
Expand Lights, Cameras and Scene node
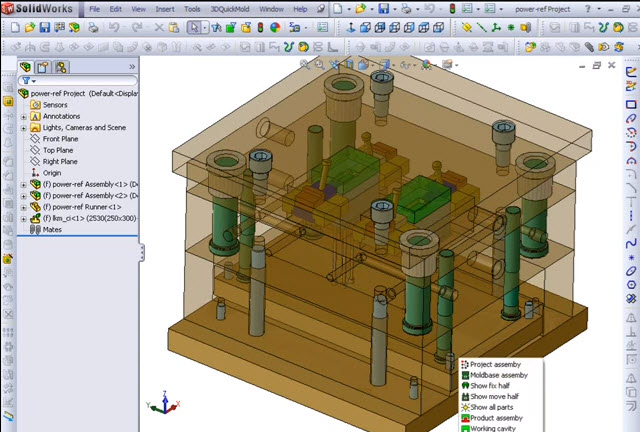click(23, 128)
